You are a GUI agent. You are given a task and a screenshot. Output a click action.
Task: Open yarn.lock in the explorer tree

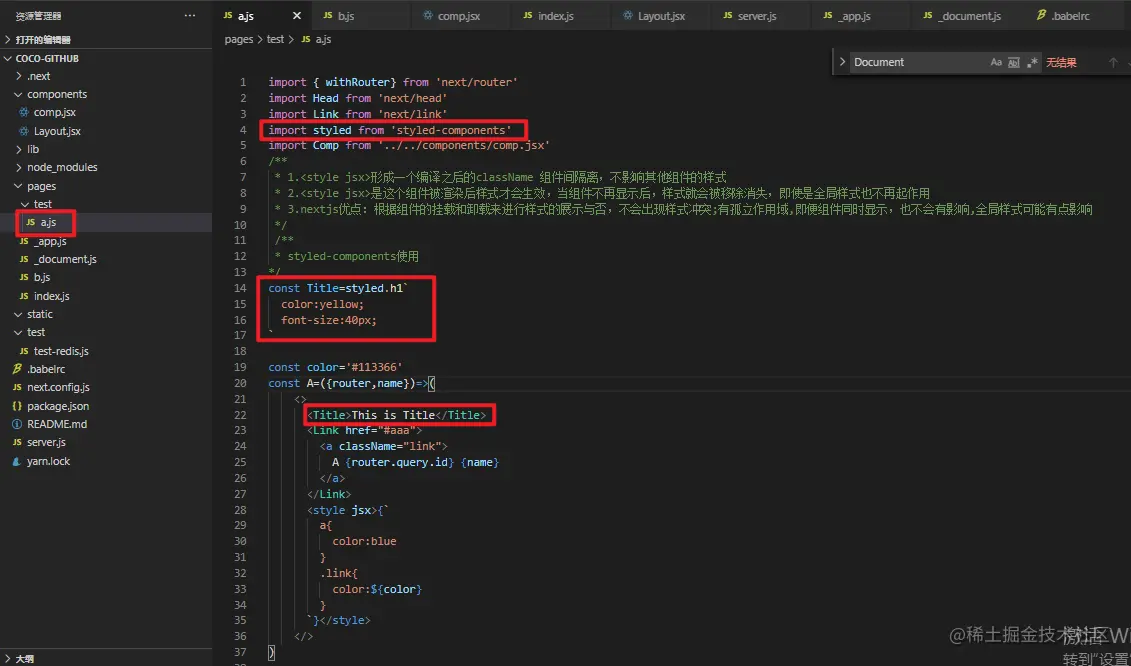(x=107, y=461)
